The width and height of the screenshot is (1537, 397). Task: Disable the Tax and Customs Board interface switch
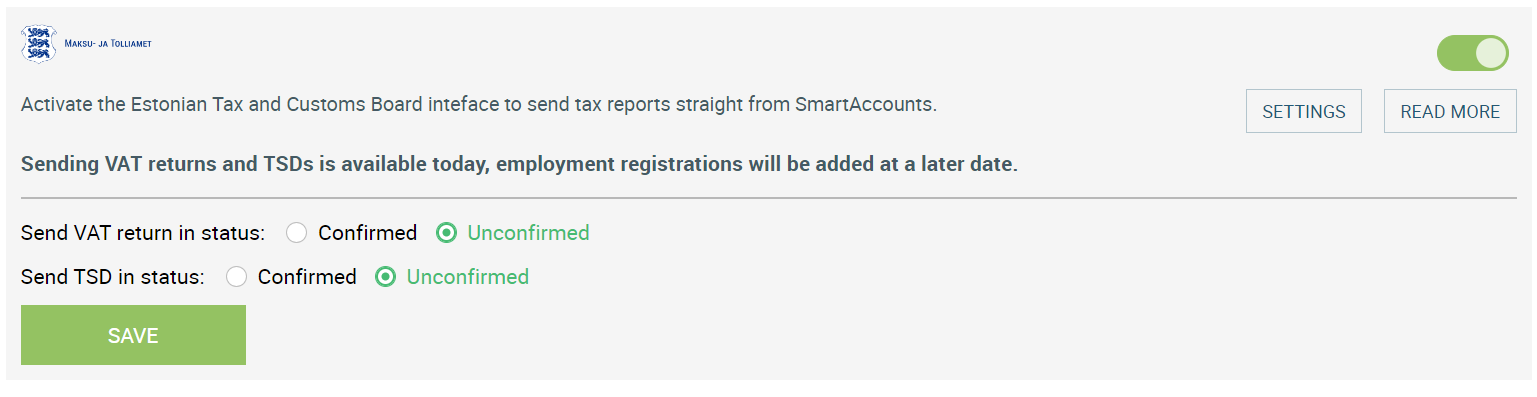click(1472, 53)
